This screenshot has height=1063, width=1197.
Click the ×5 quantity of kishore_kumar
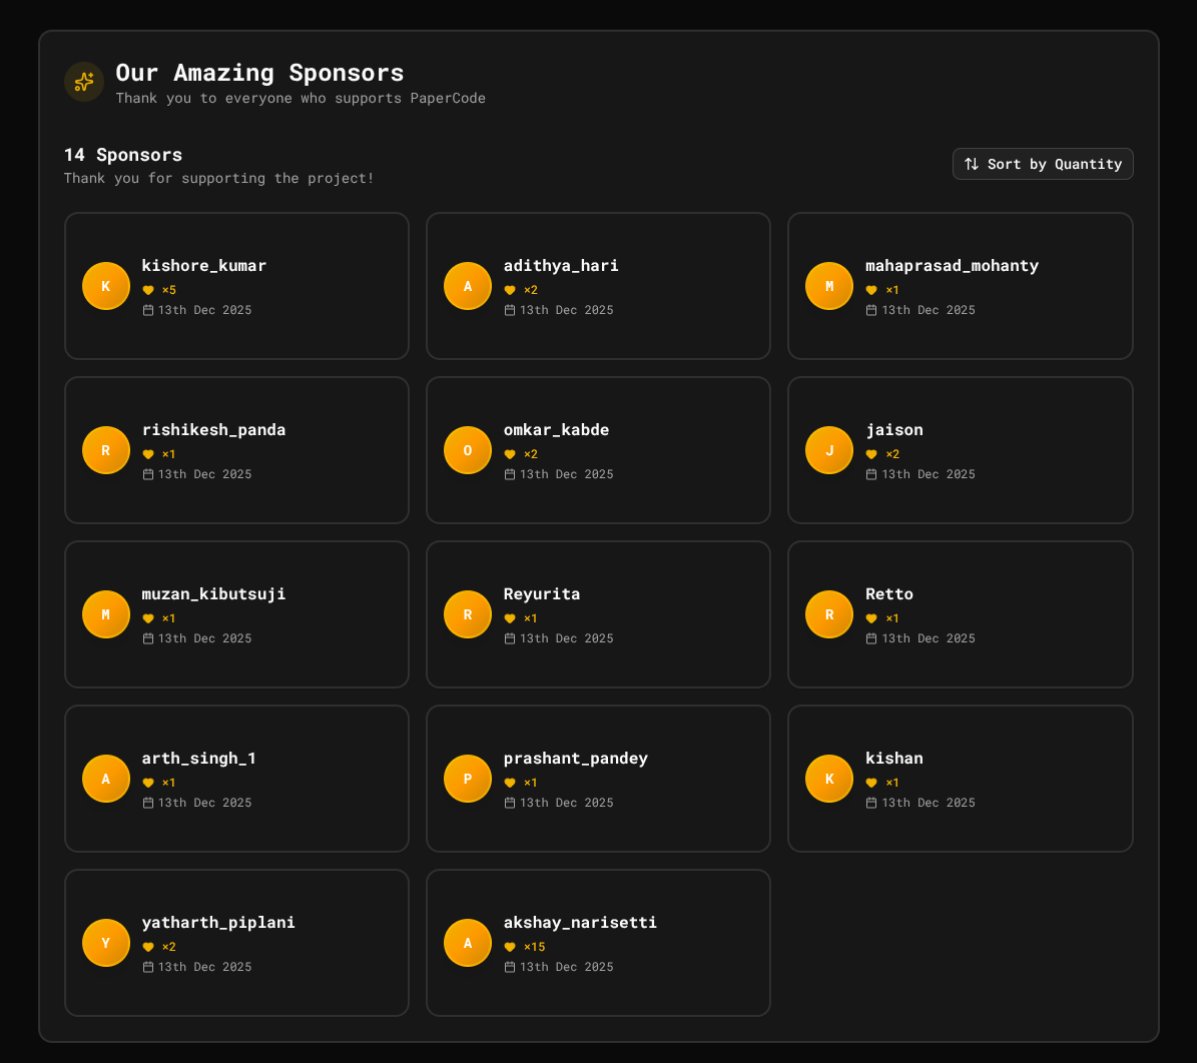[169, 290]
